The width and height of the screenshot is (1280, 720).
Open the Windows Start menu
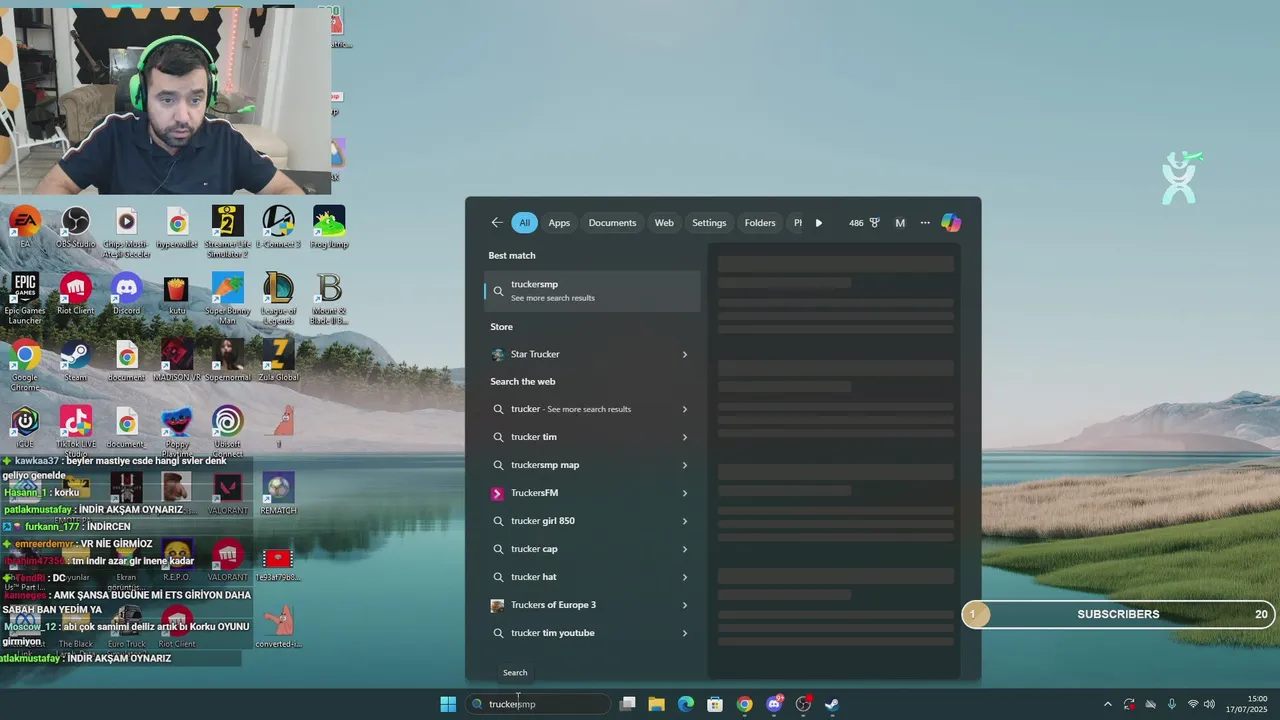point(448,704)
